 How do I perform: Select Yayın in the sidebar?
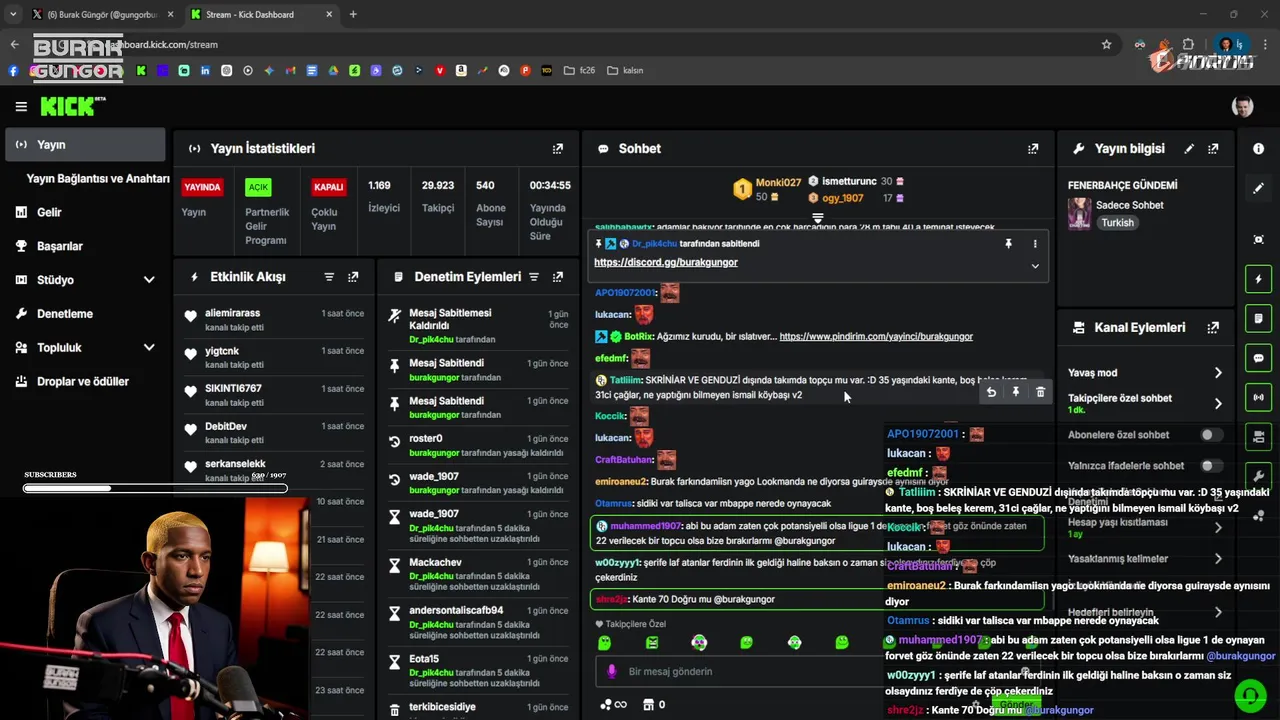85,145
